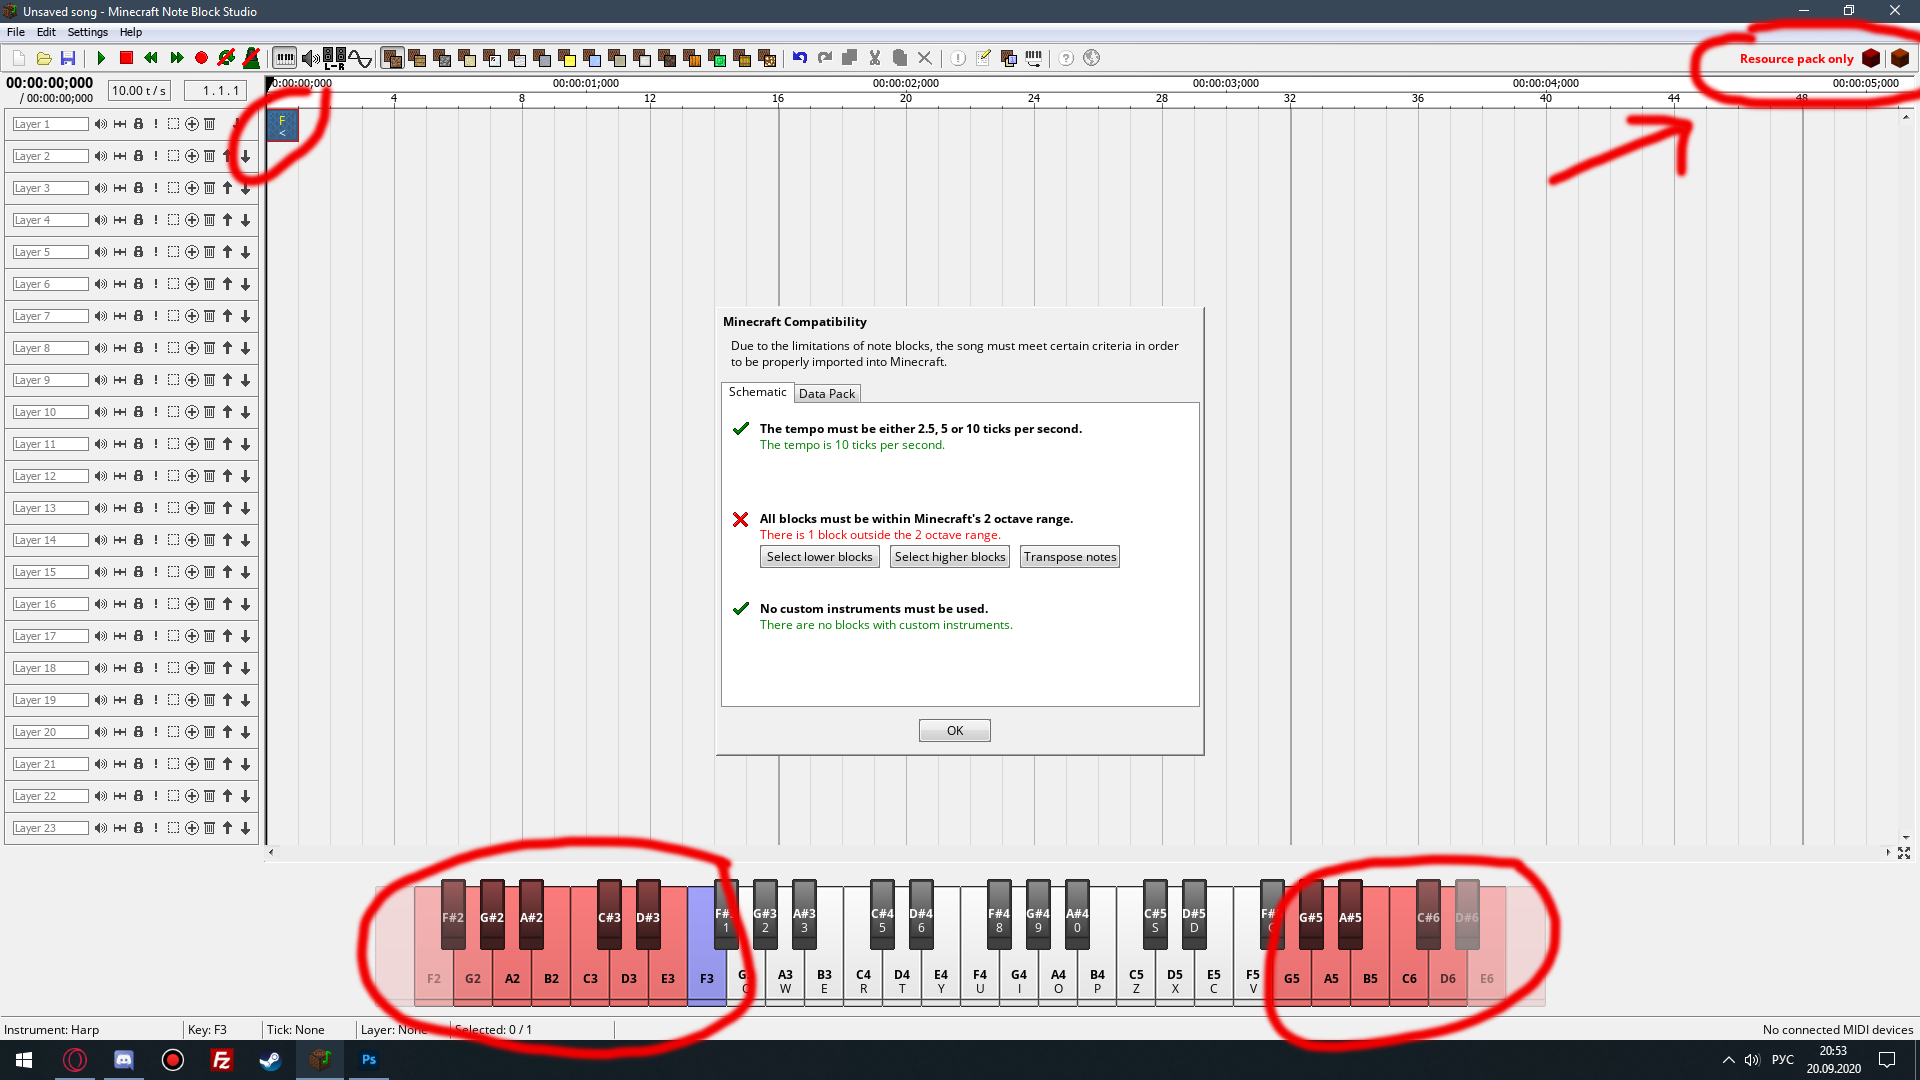Click the Transpose notes button
1920x1080 pixels.
click(x=1069, y=557)
